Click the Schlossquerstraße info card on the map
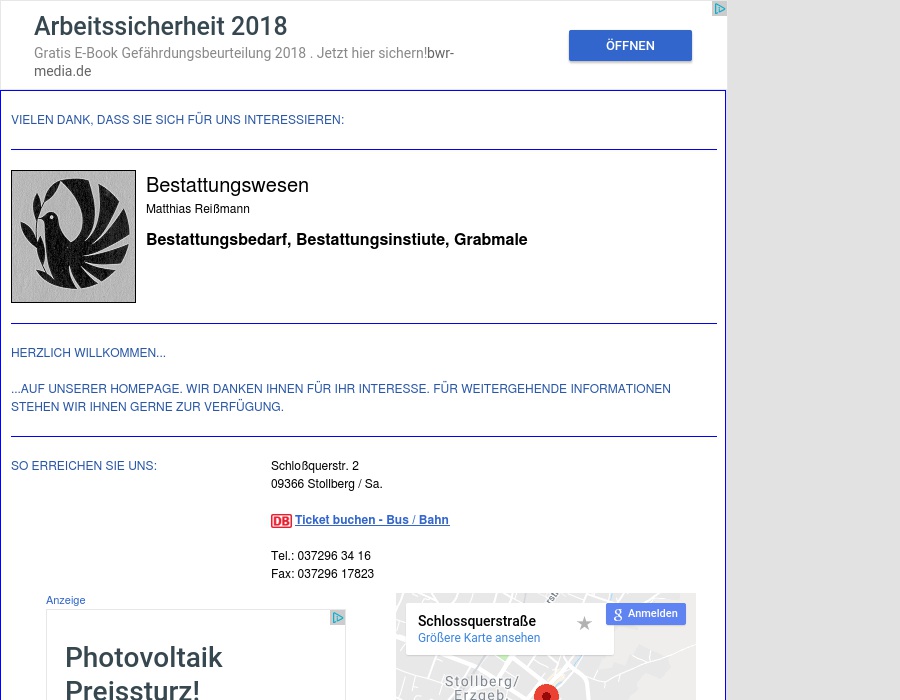This screenshot has width=900, height=700. [477, 621]
